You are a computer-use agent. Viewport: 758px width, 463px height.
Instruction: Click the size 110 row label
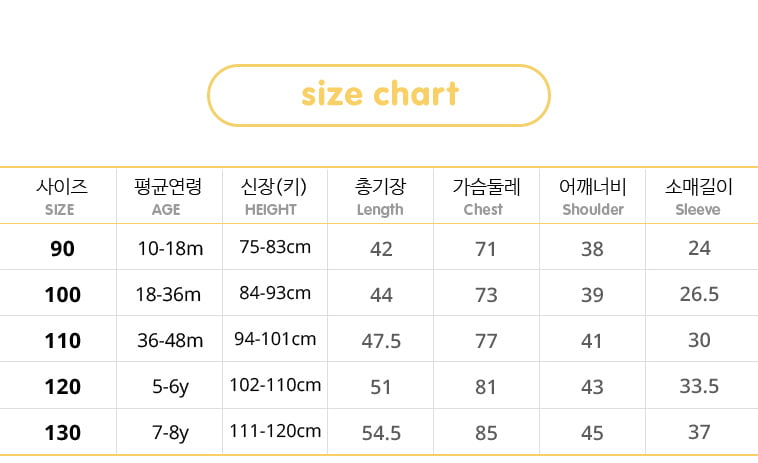pyautogui.click(x=62, y=341)
